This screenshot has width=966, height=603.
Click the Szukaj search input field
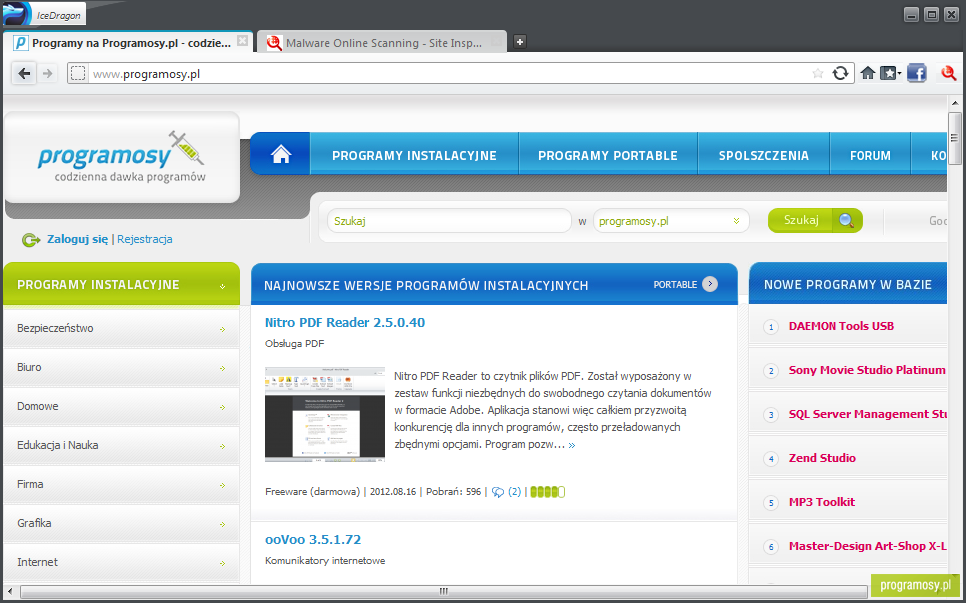tap(449, 221)
